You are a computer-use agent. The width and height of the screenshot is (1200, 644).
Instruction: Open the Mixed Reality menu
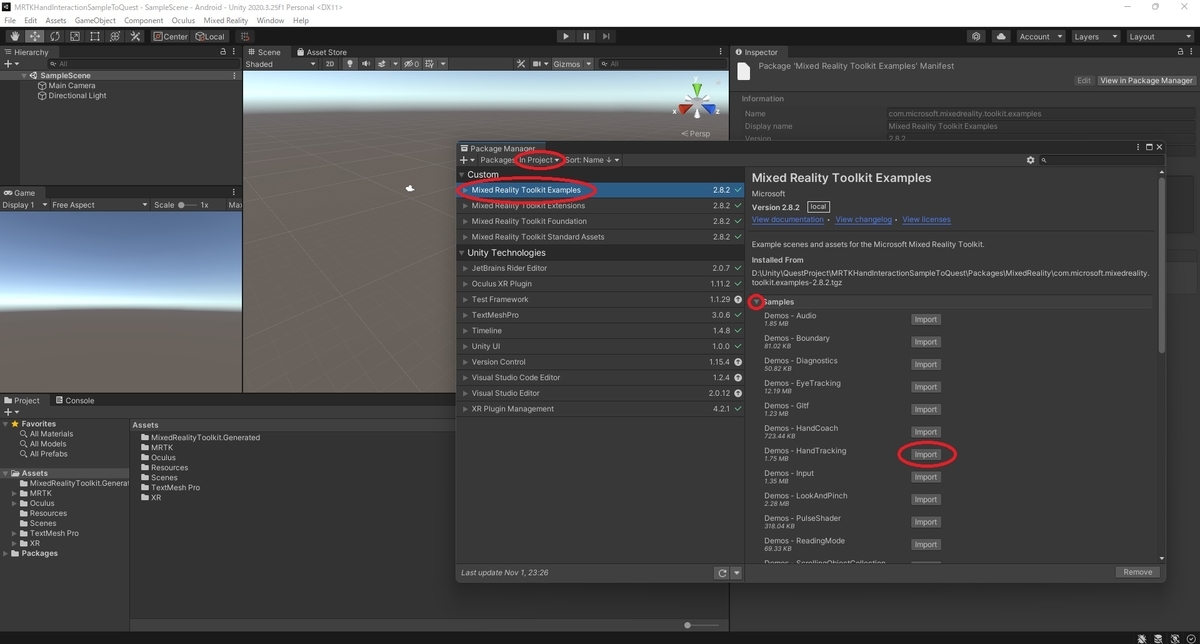click(226, 20)
